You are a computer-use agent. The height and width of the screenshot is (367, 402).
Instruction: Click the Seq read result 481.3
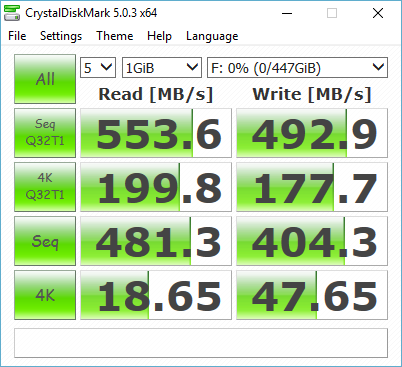pos(156,241)
